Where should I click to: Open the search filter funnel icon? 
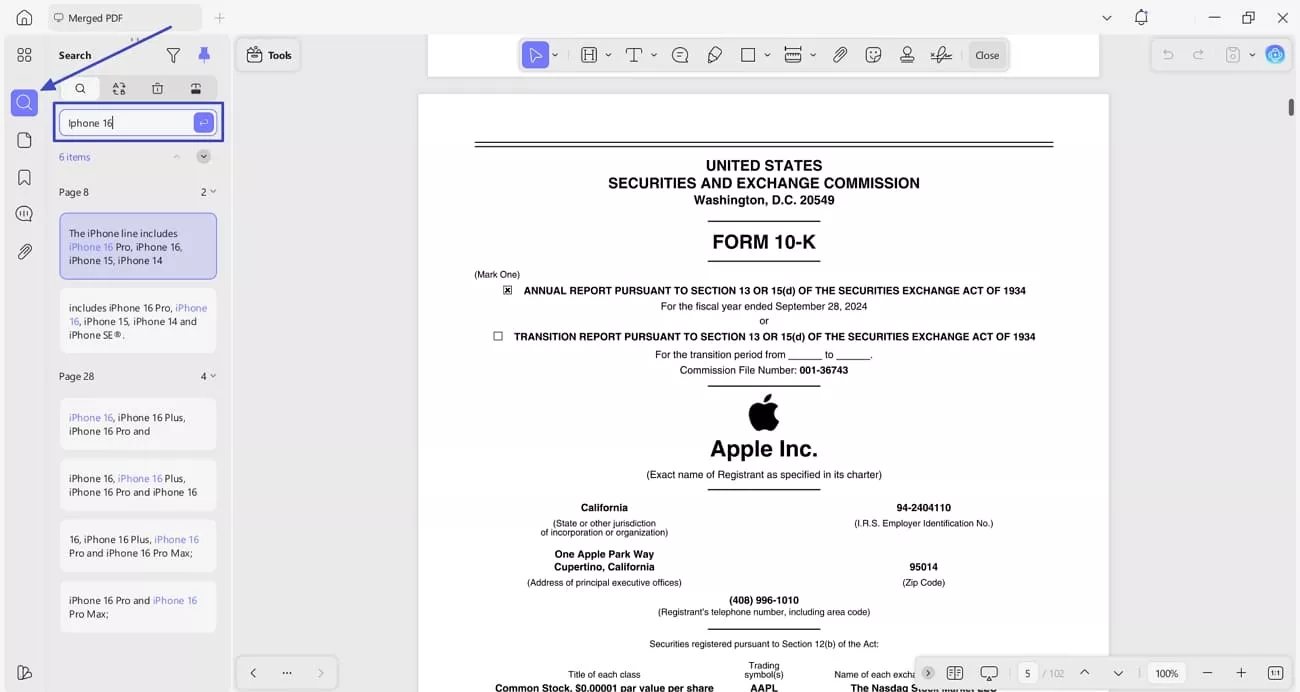(x=173, y=55)
